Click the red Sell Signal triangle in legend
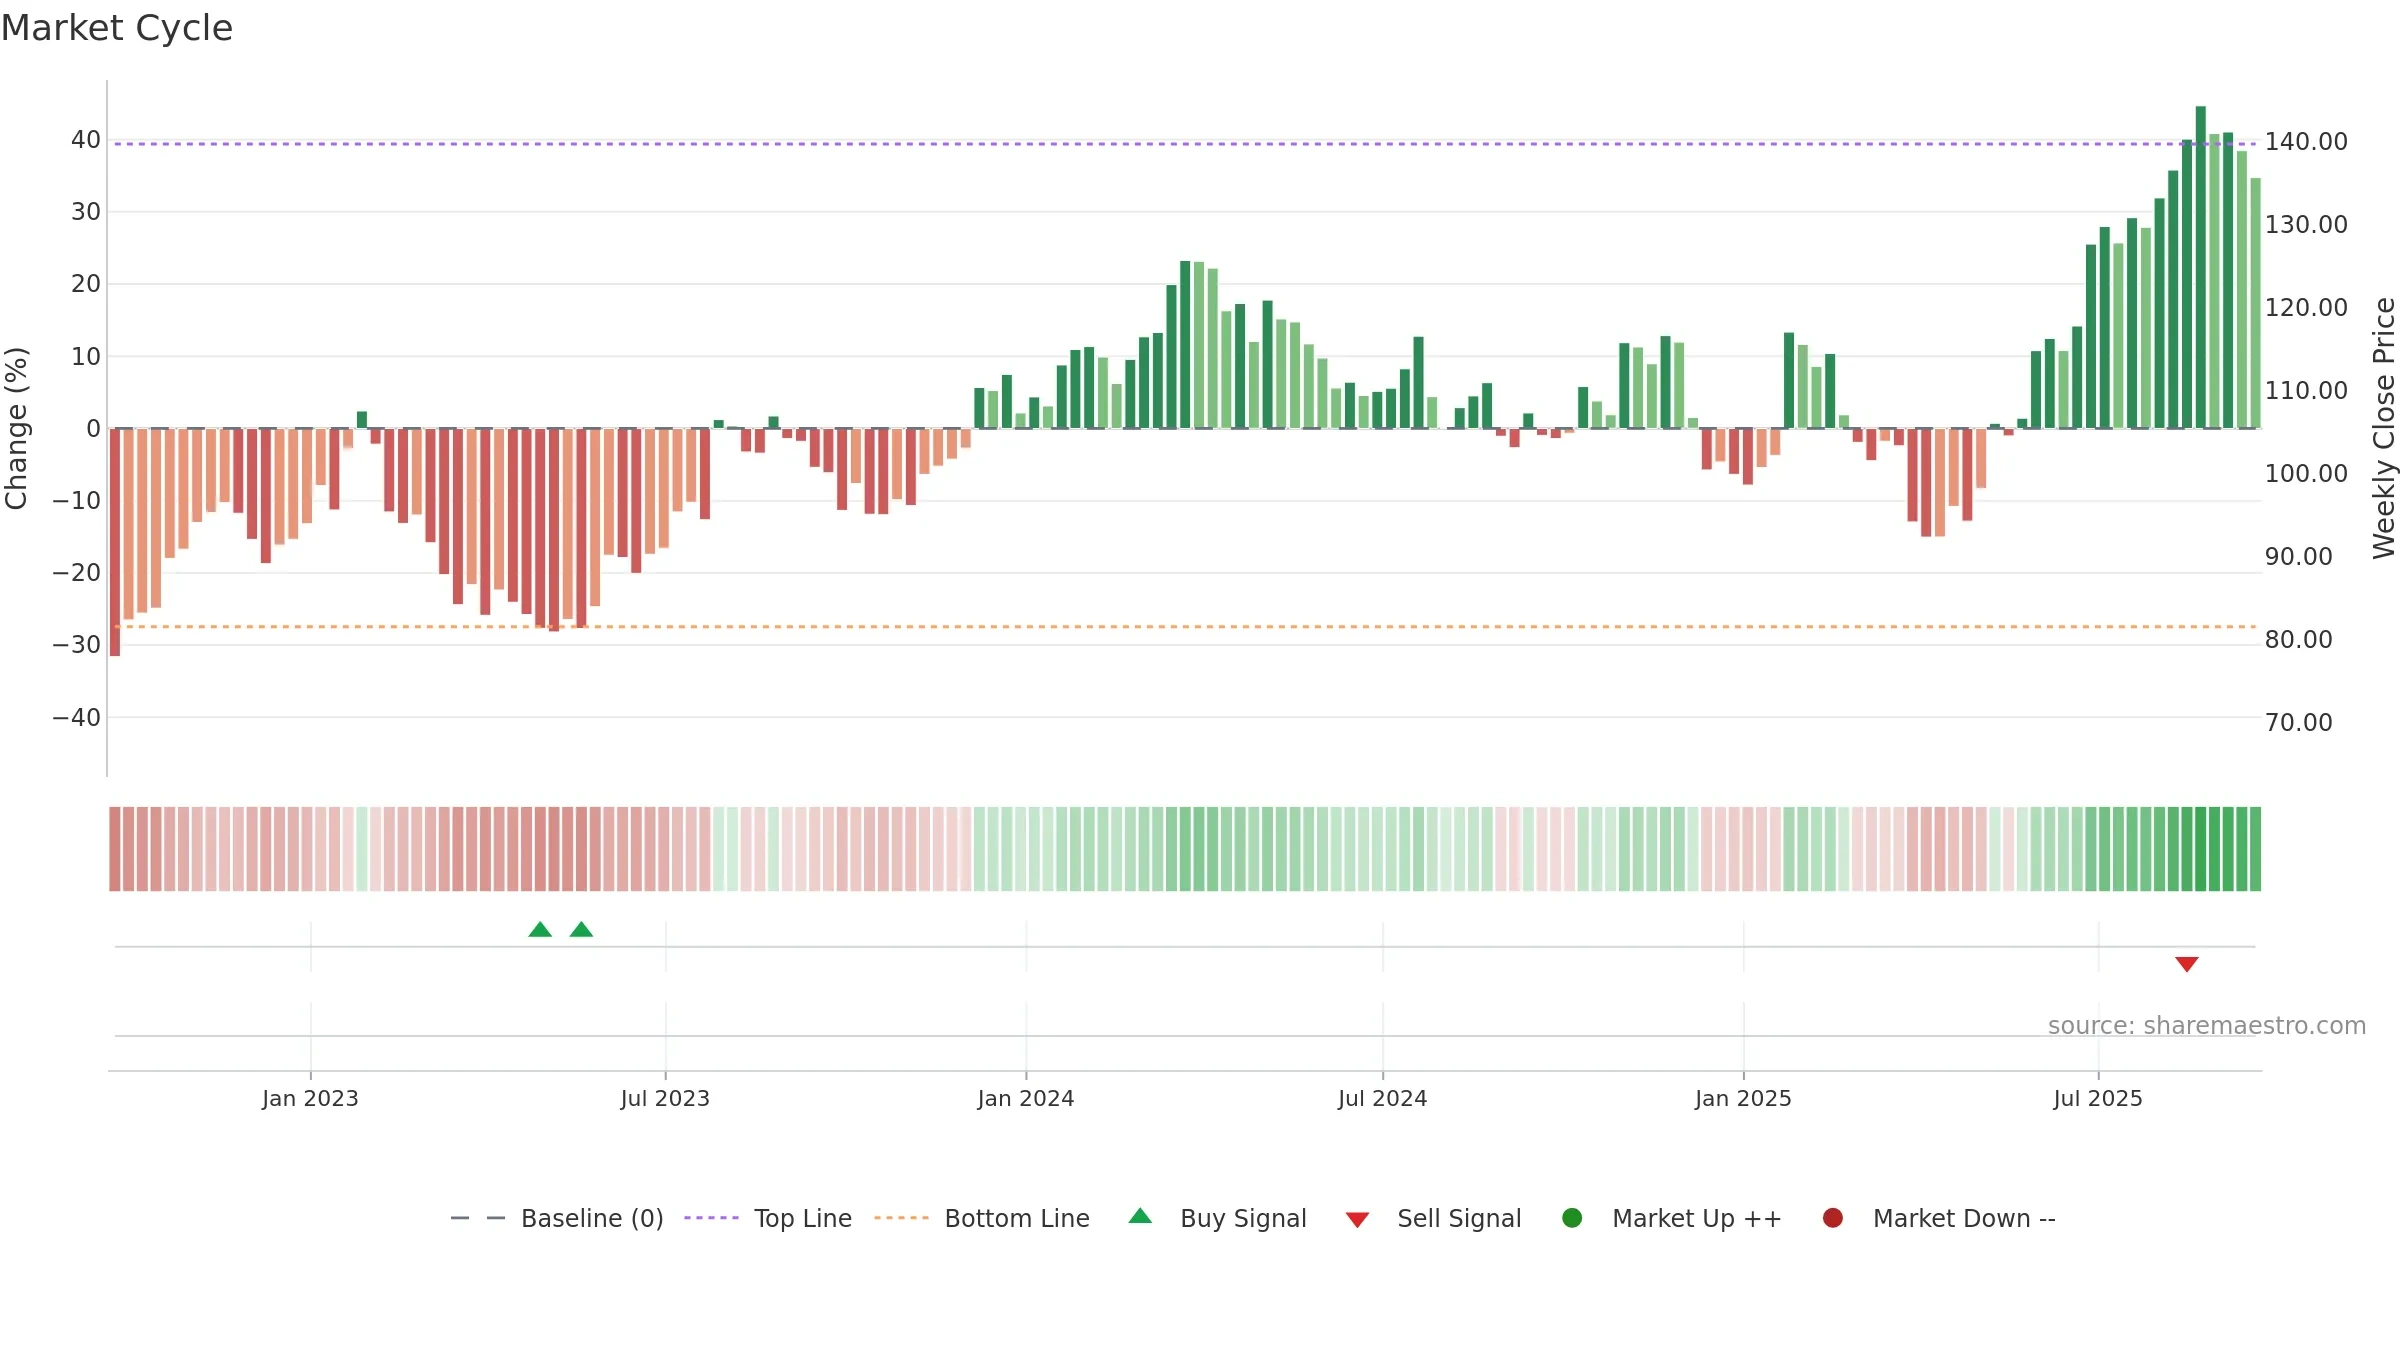The image size is (2400, 1350). point(1357,1220)
